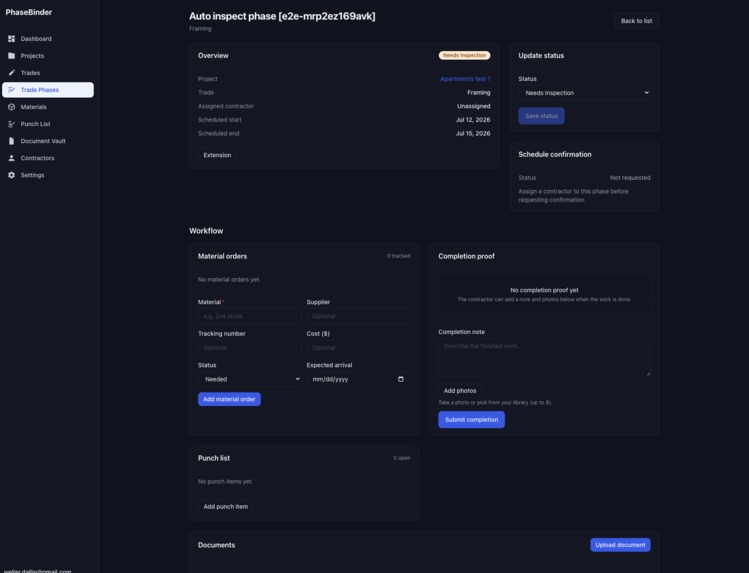This screenshot has height=573, width=749.
Task: Click the Jul 15, 2026 end date
Action: (473, 134)
